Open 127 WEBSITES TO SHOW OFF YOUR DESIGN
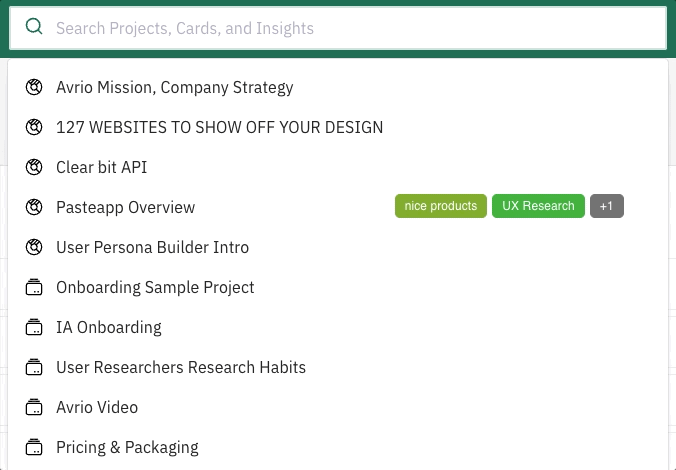The width and height of the screenshot is (676, 470). pyautogui.click(x=338, y=127)
